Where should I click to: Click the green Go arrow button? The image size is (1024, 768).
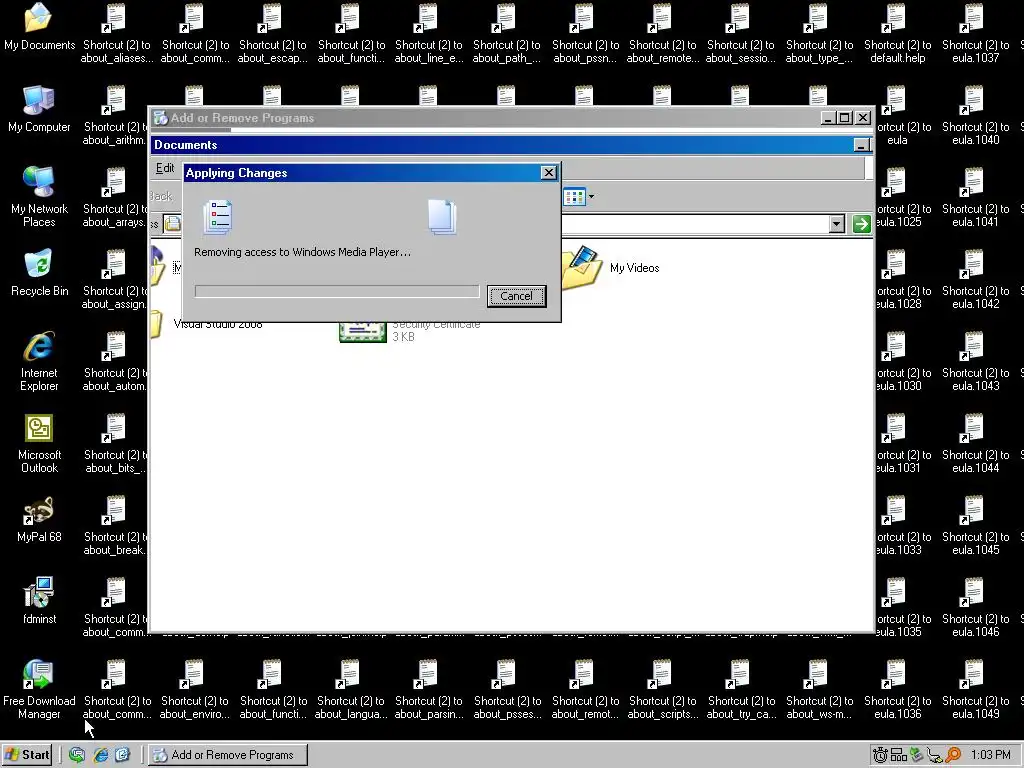[861, 224]
